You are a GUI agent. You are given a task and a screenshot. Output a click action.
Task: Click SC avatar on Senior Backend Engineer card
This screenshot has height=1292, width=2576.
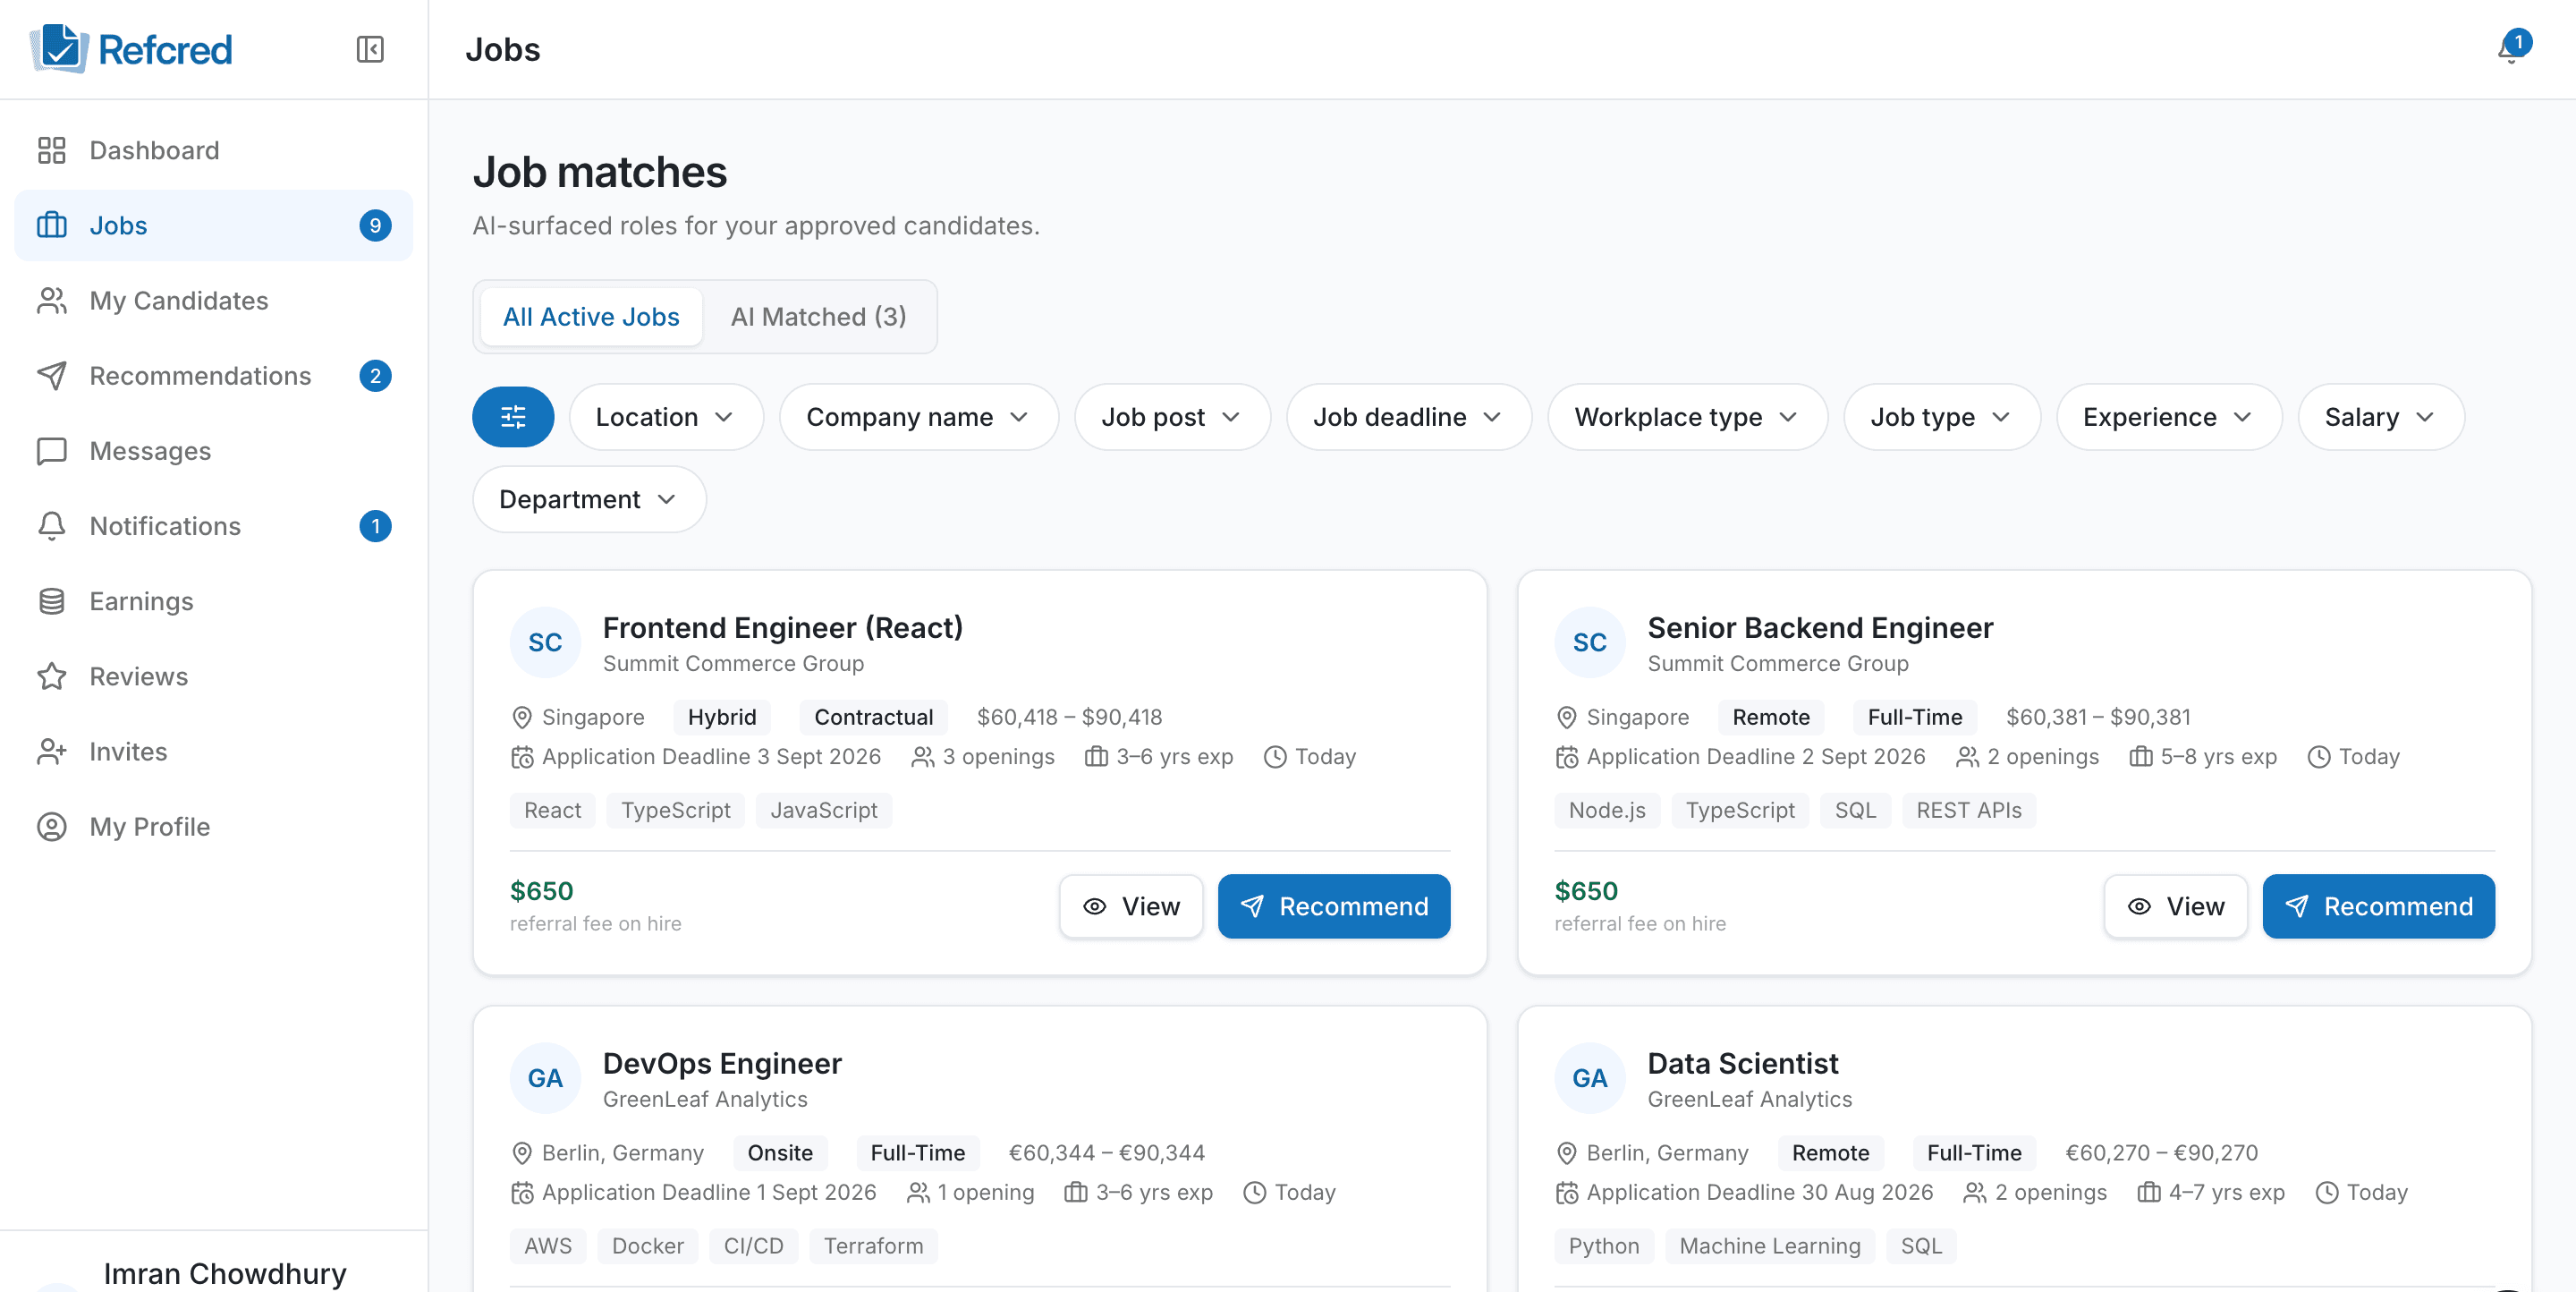point(1589,642)
